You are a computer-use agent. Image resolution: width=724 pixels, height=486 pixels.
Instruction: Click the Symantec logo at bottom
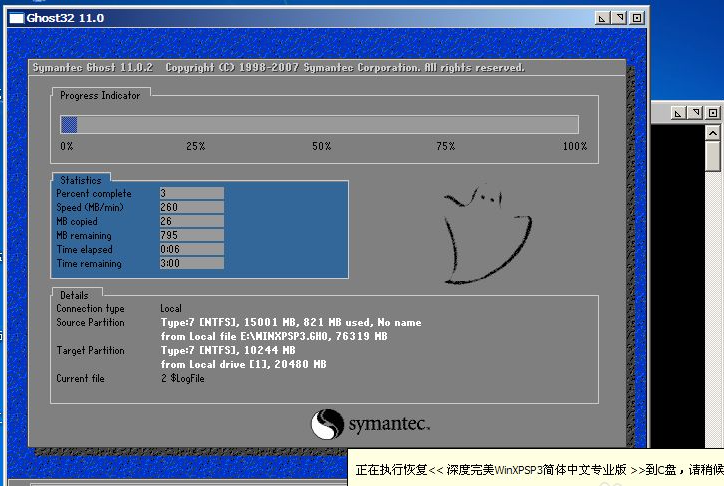370,424
